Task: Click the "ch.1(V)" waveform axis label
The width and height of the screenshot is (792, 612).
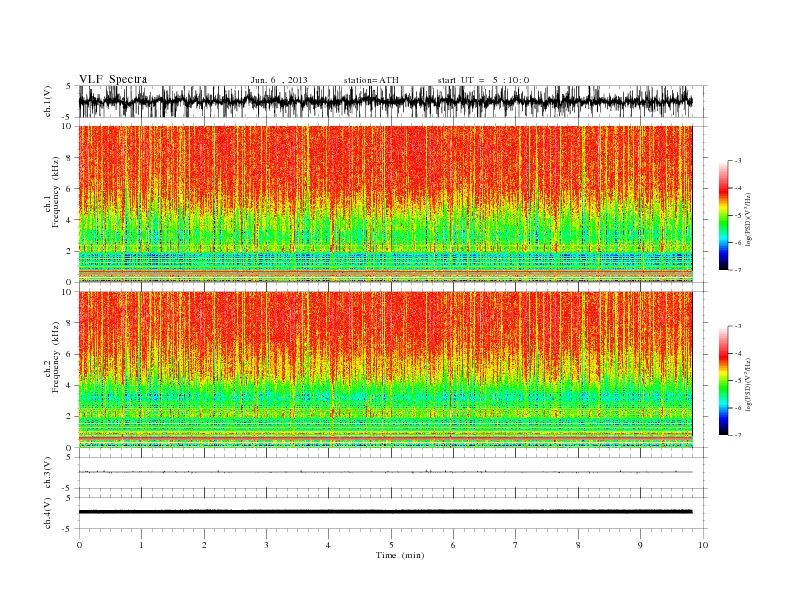Action: point(48,101)
